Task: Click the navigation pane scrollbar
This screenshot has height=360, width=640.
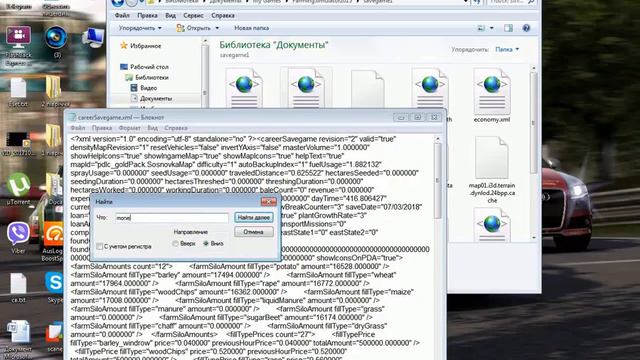Action: coord(204,73)
